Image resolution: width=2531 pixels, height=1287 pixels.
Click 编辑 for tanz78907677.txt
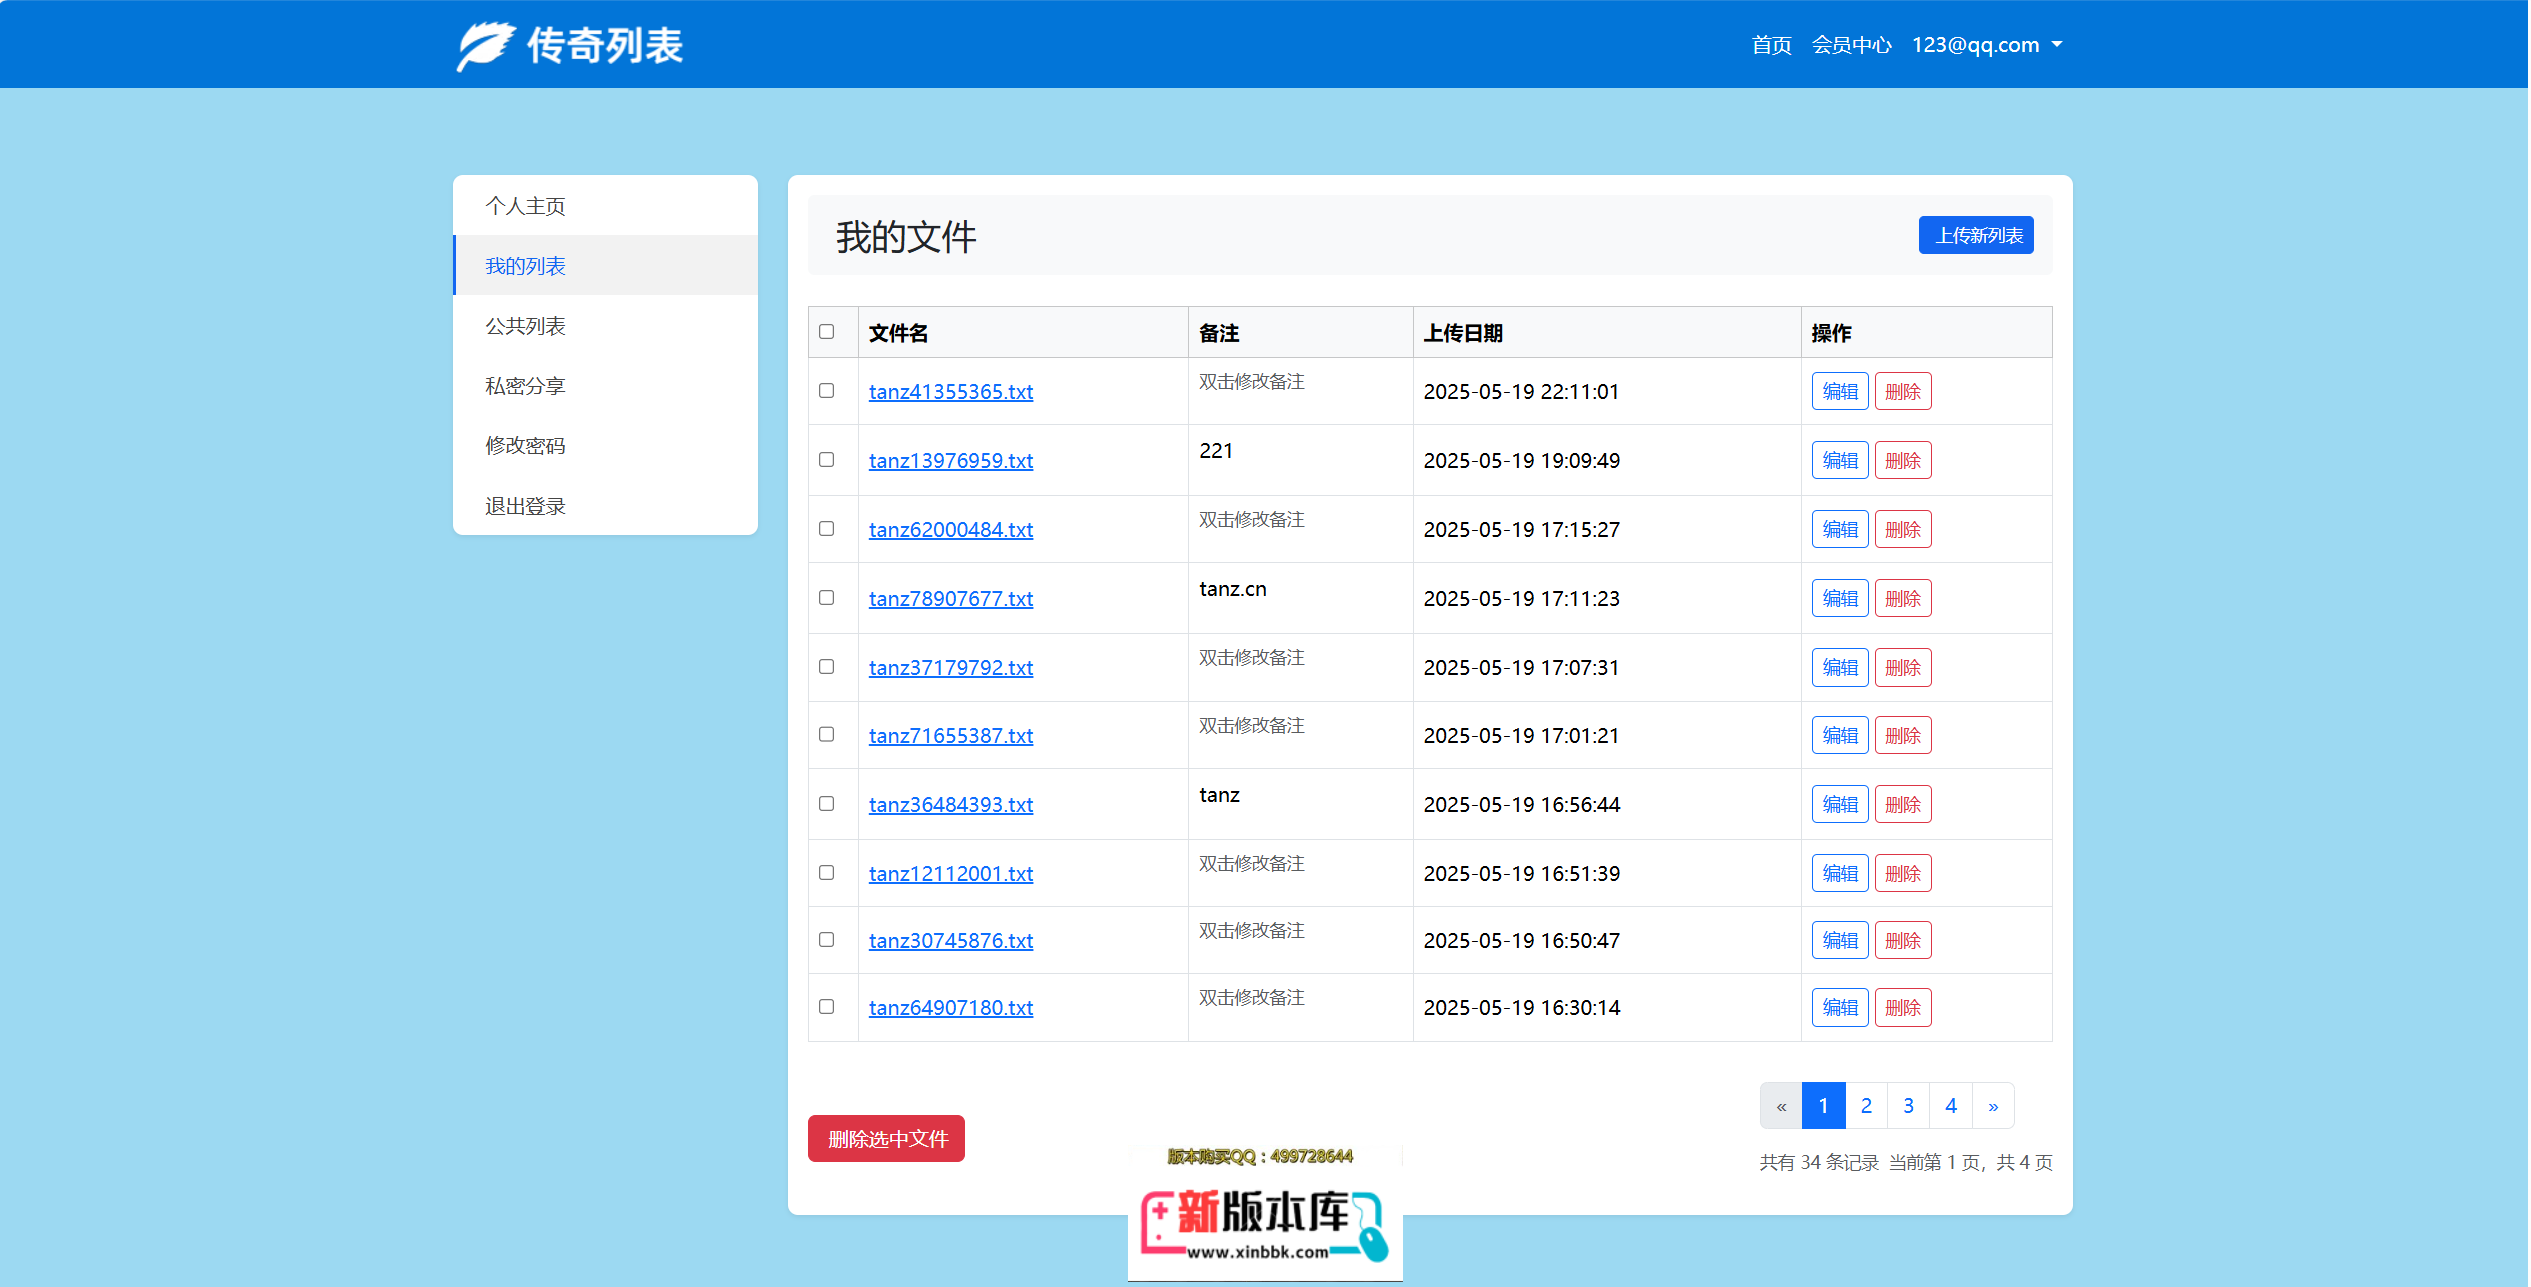click(1840, 599)
